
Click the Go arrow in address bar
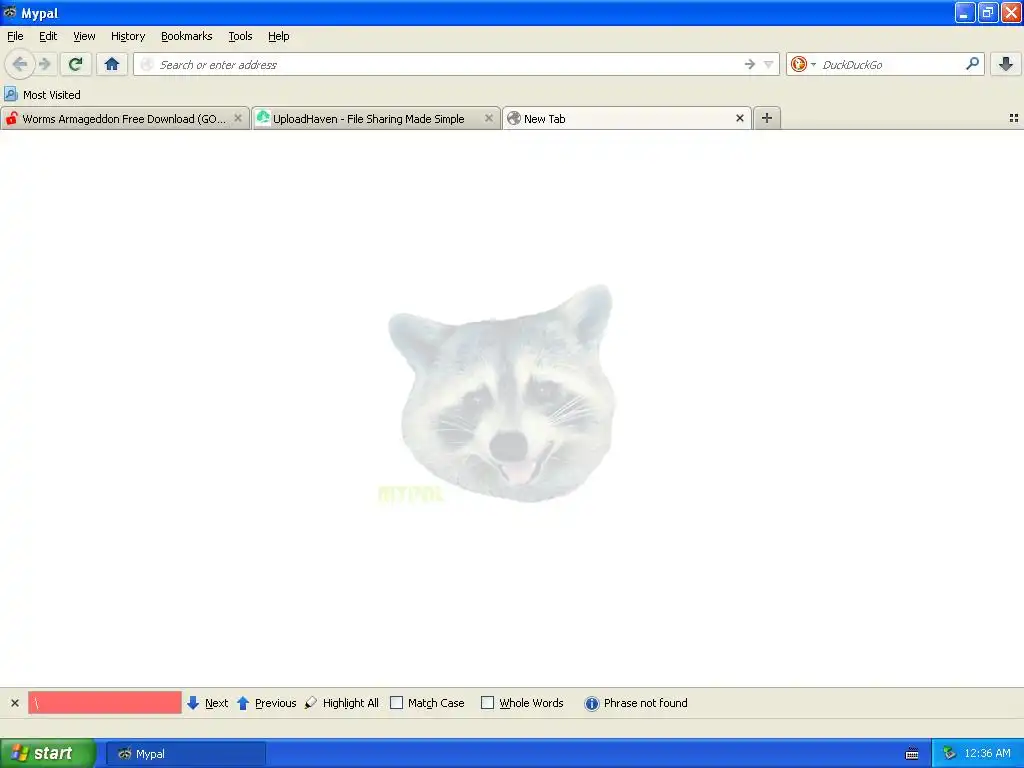750,64
